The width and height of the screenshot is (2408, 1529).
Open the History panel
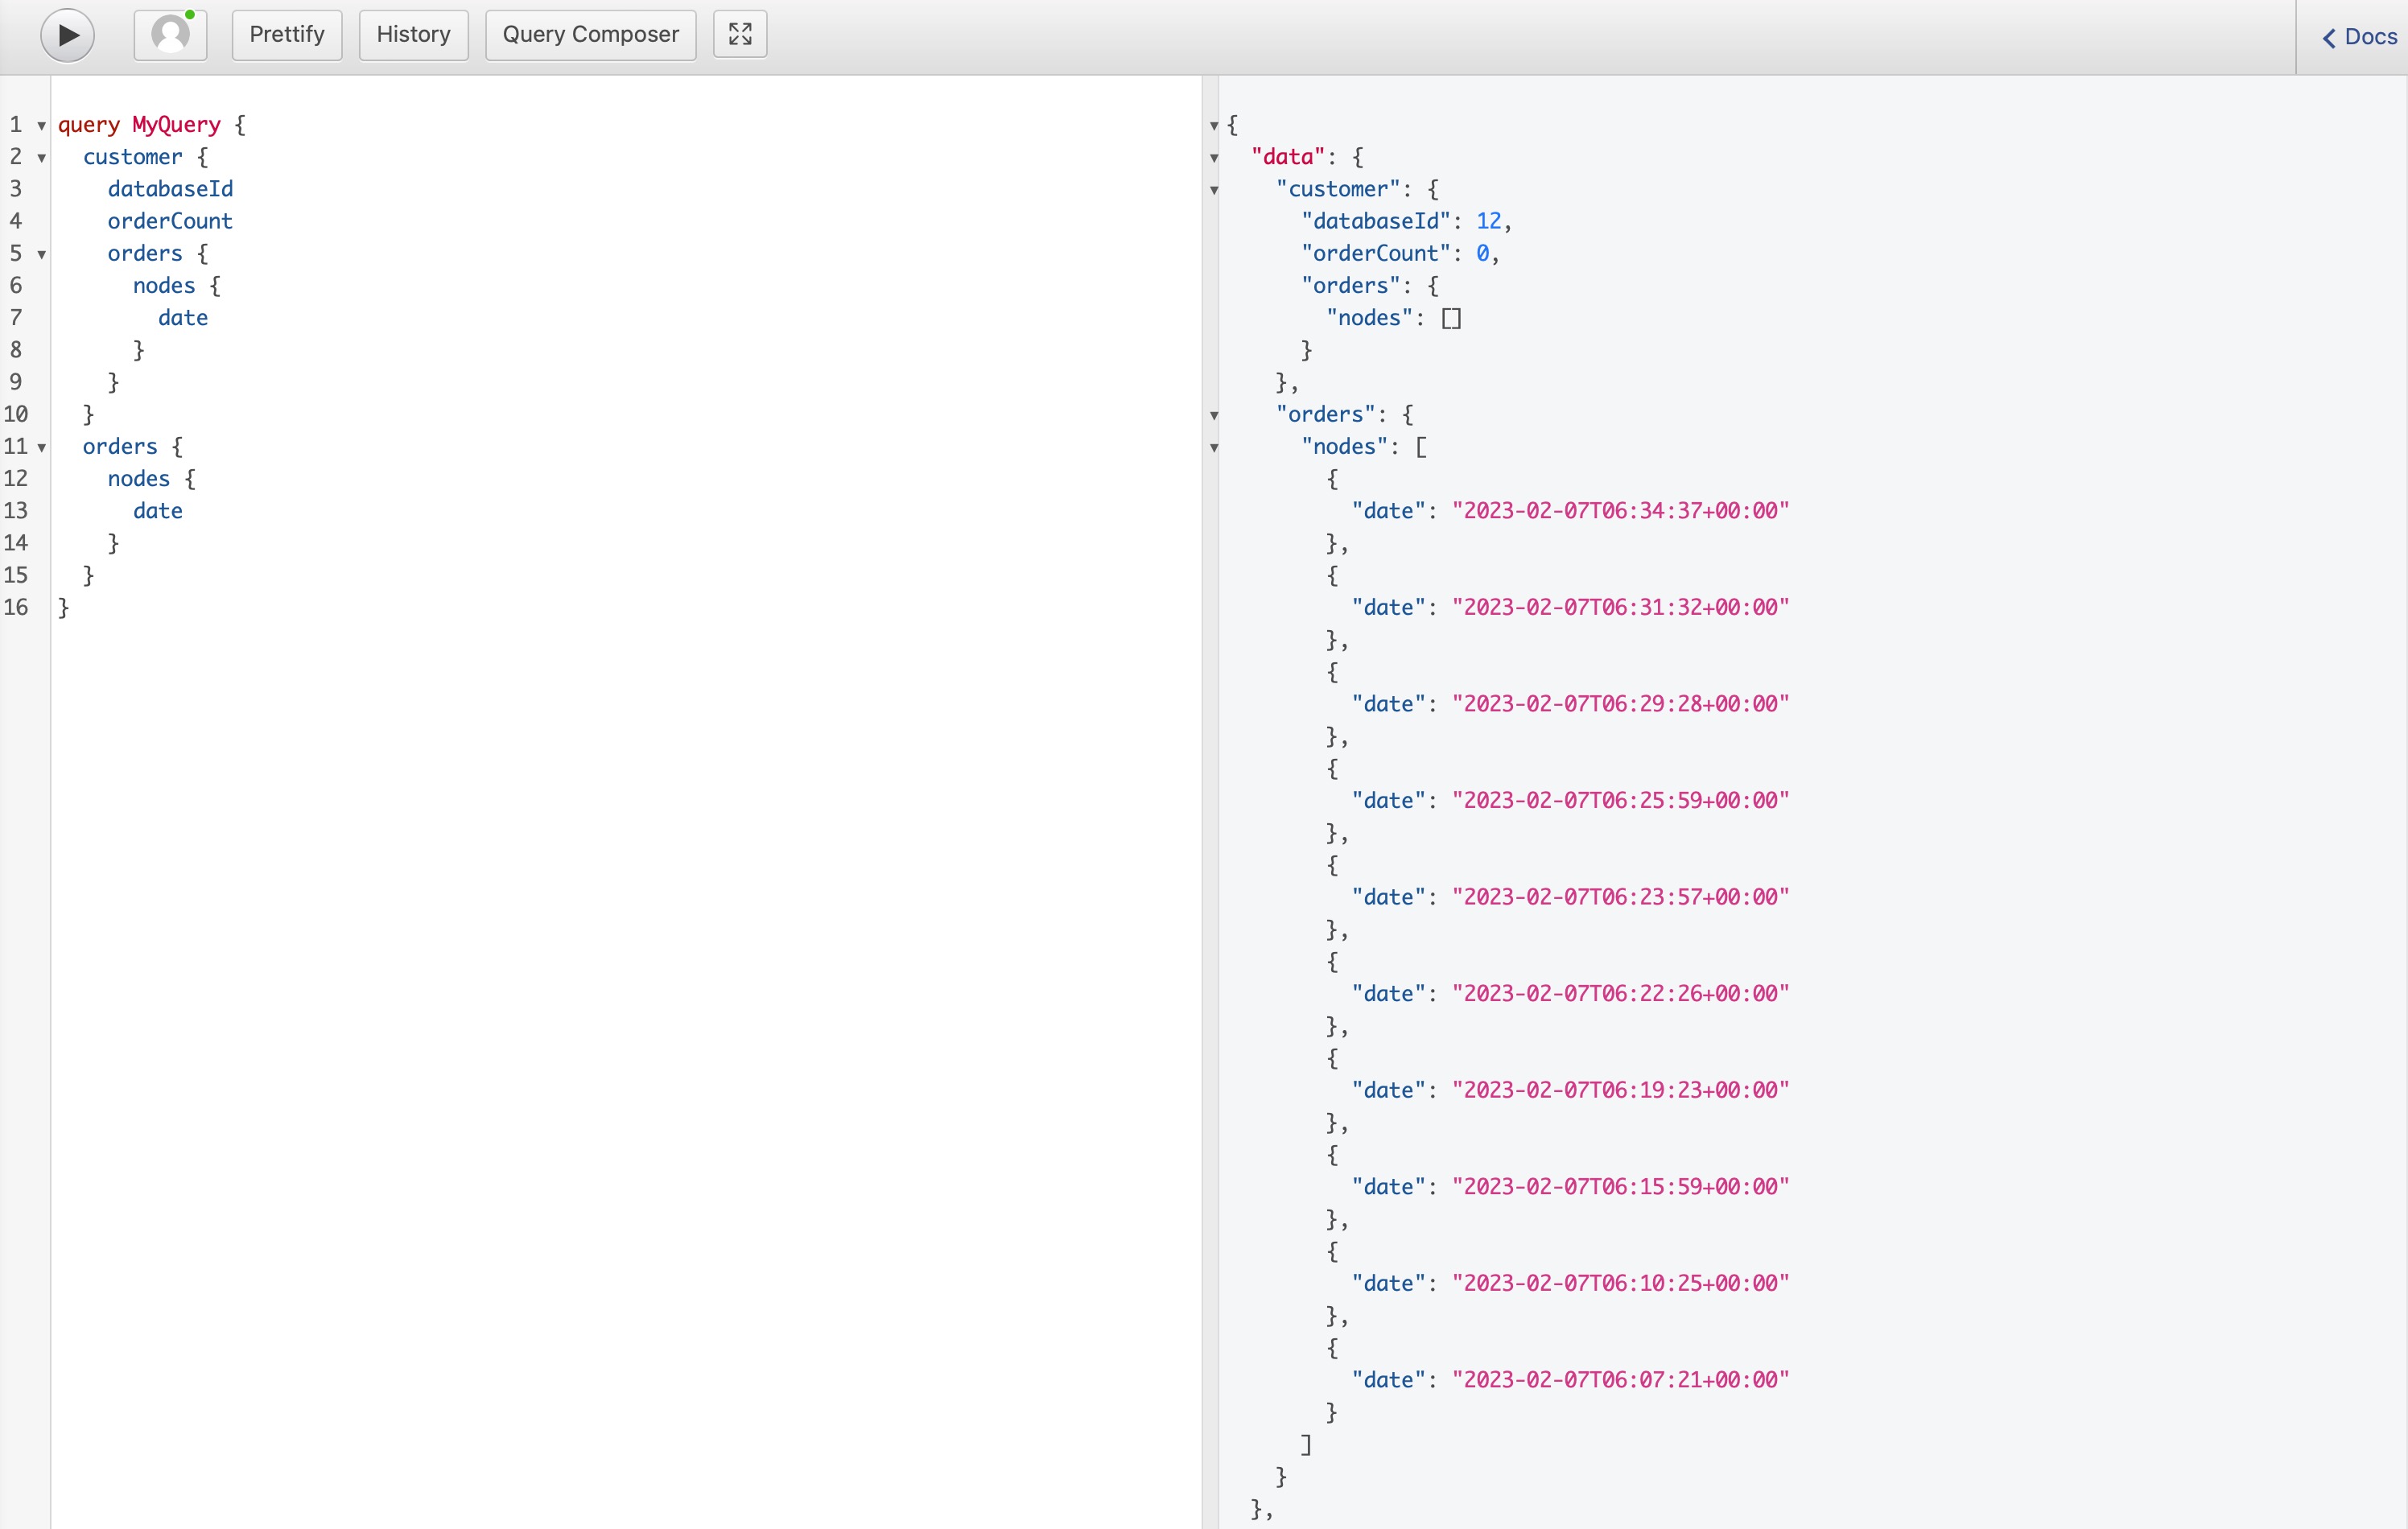pyautogui.click(x=413, y=34)
